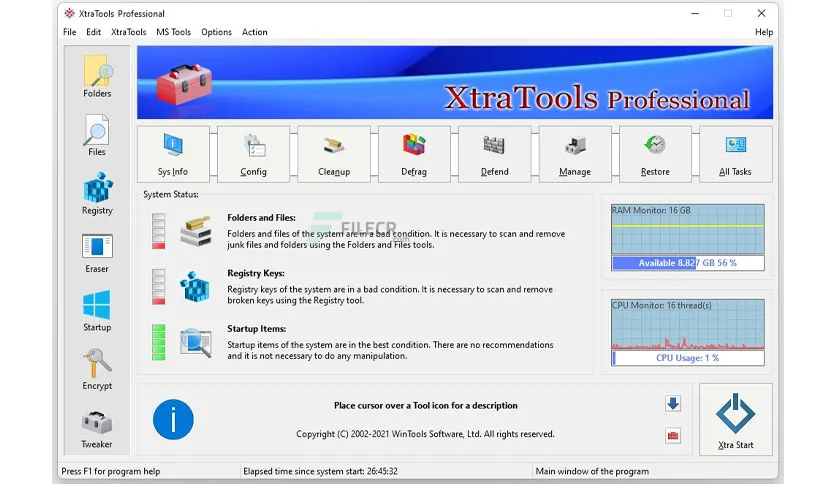Click the elapsed time status bar entry
The height and width of the screenshot is (484, 836).
pyautogui.click(x=320, y=471)
